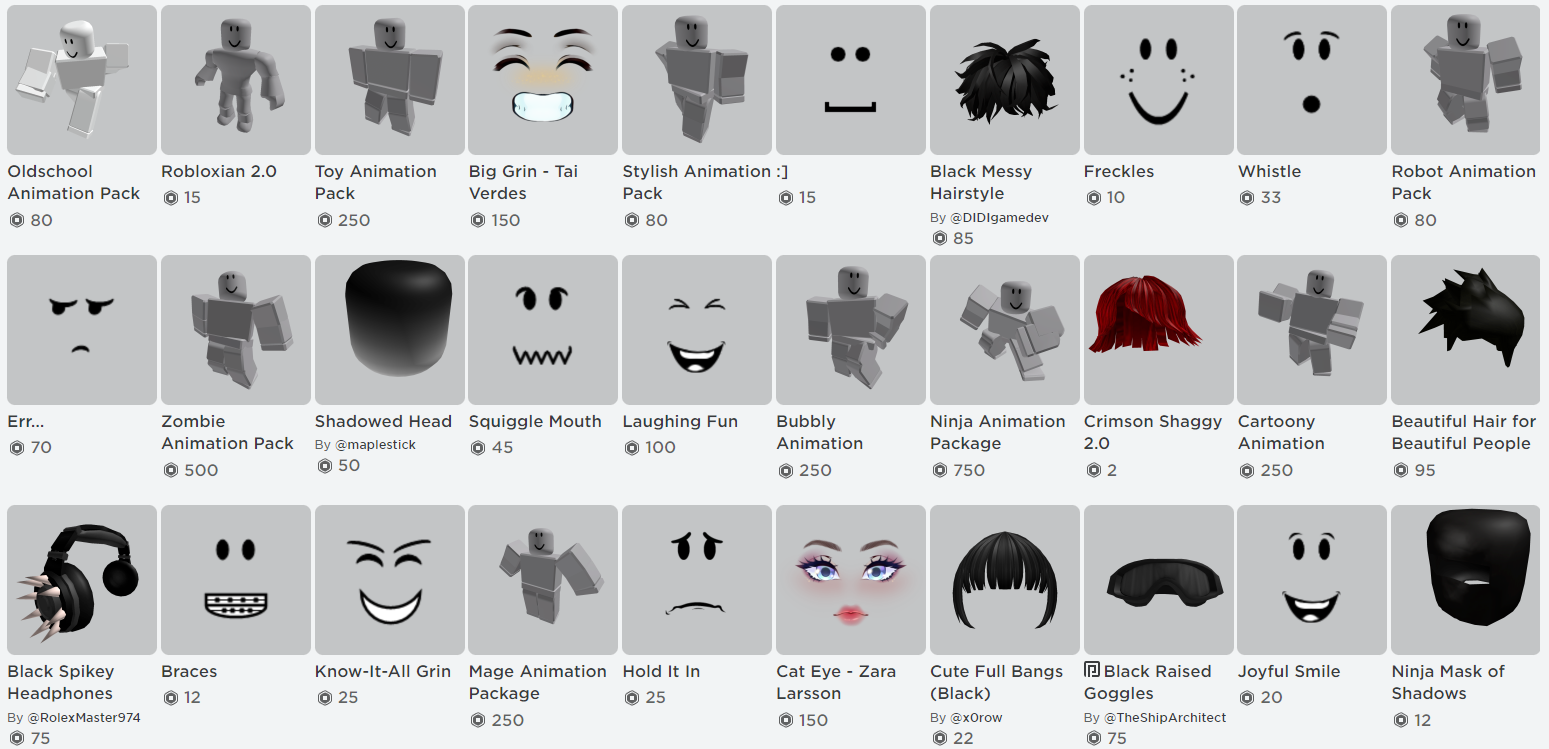Open the Oldschool Animation Pack thumbnail
This screenshot has height=749, width=1549.
tap(82, 80)
